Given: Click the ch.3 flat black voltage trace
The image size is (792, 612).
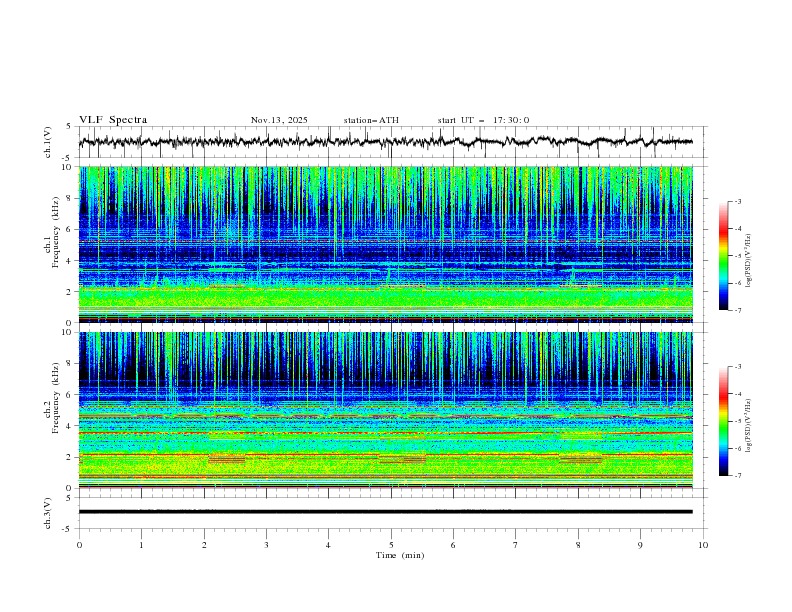Looking at the screenshot, I should tap(385, 512).
